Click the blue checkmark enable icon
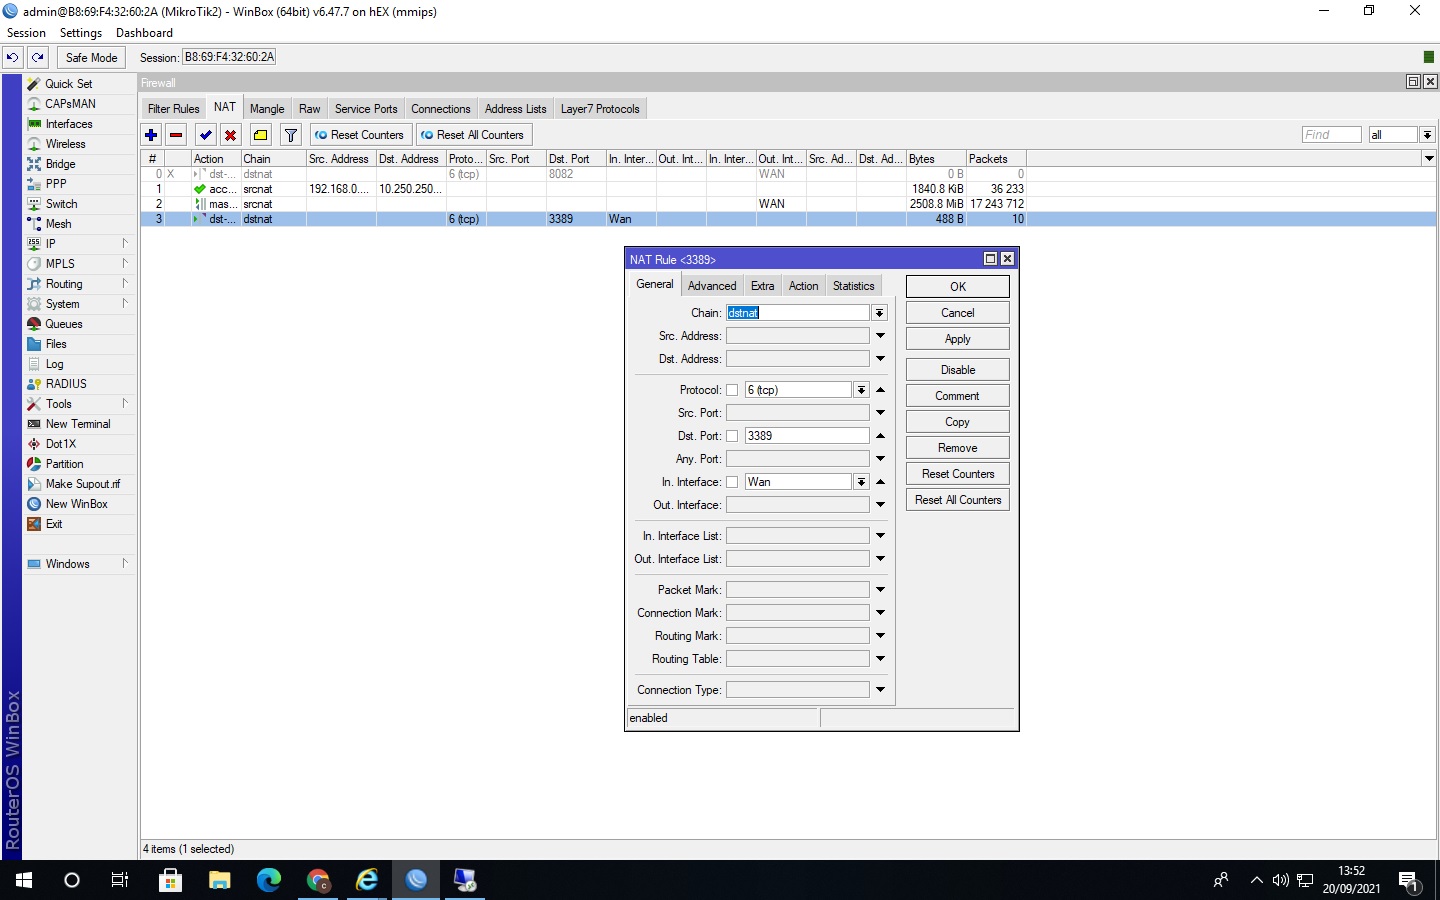Screen dimensions: 1440x900 [x=206, y=135]
